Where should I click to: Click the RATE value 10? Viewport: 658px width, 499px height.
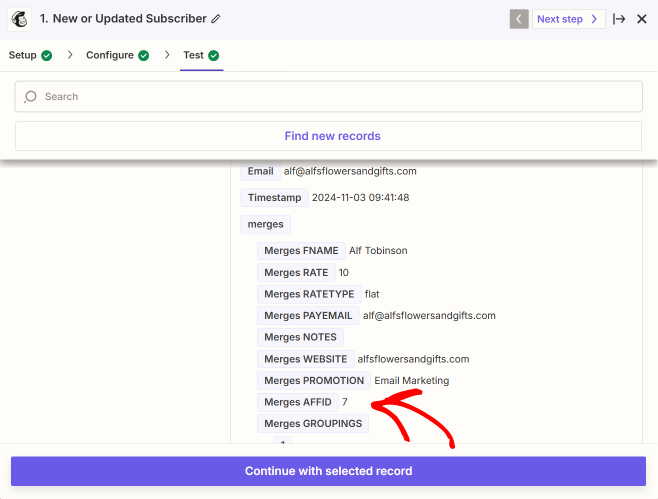tap(344, 272)
